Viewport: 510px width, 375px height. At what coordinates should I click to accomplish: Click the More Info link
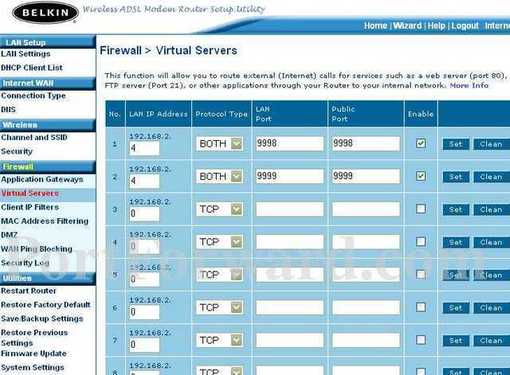coord(469,85)
